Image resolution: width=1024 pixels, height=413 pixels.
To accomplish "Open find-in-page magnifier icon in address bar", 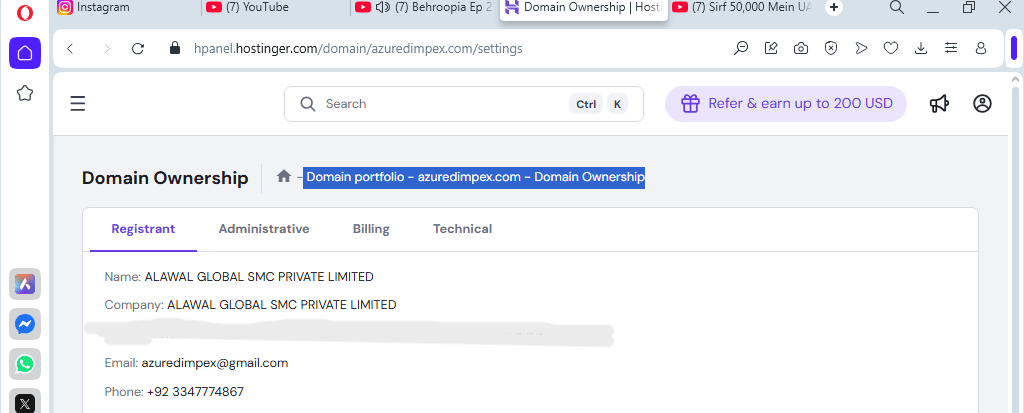I will point(741,48).
